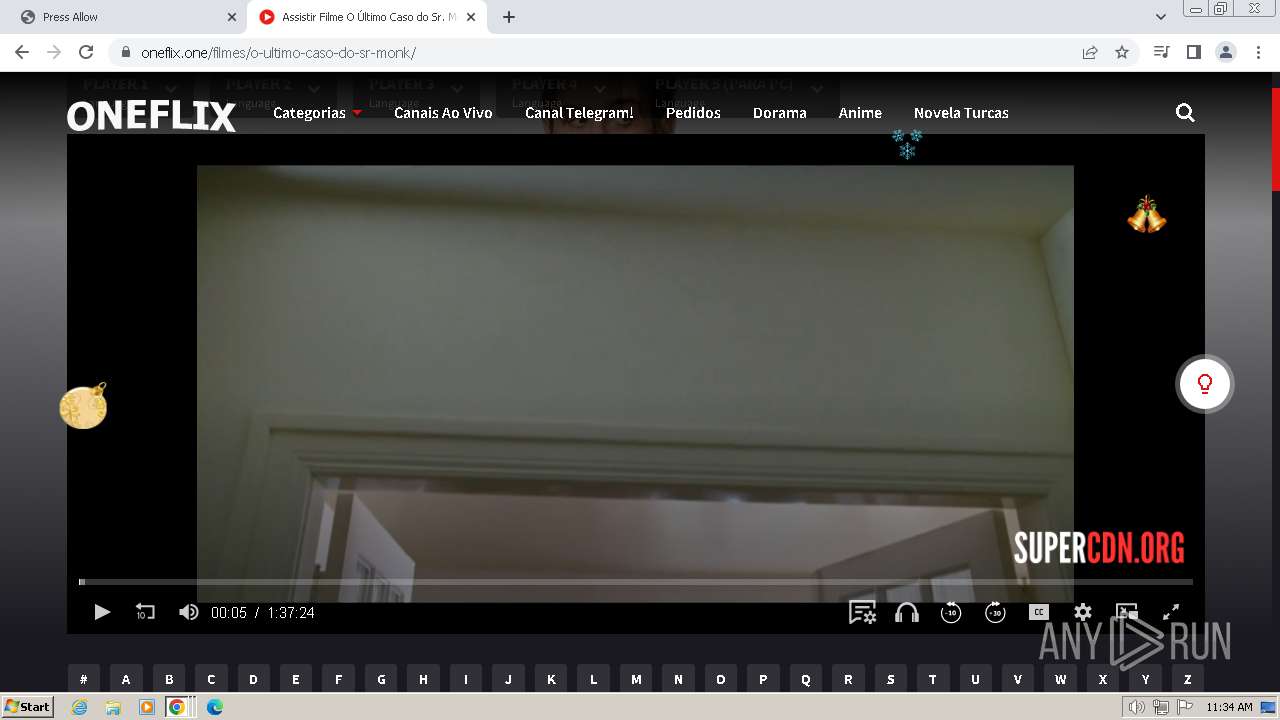This screenshot has width=1280, height=720.
Task: Launch Microsoft Edge from taskbar
Action: coord(214,707)
